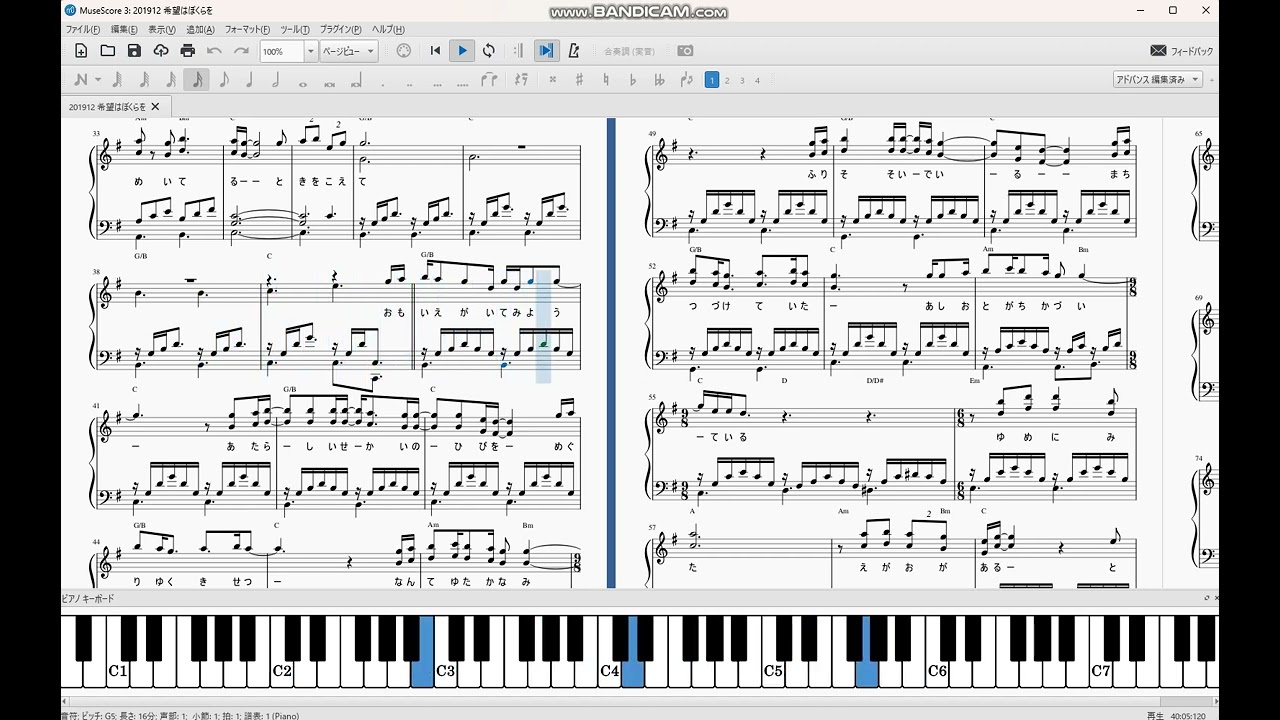
Task: Switch to voice 4
Action: click(757, 80)
